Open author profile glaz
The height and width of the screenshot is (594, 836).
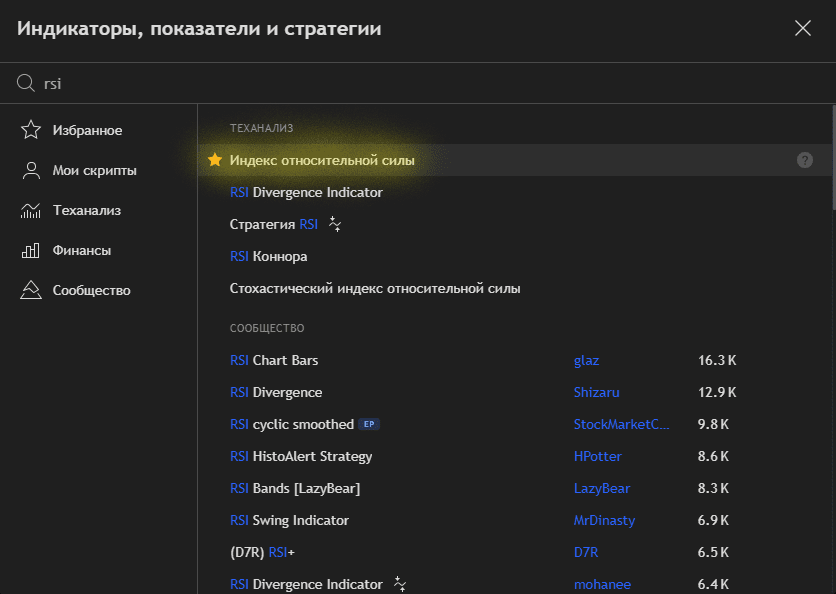(587, 360)
